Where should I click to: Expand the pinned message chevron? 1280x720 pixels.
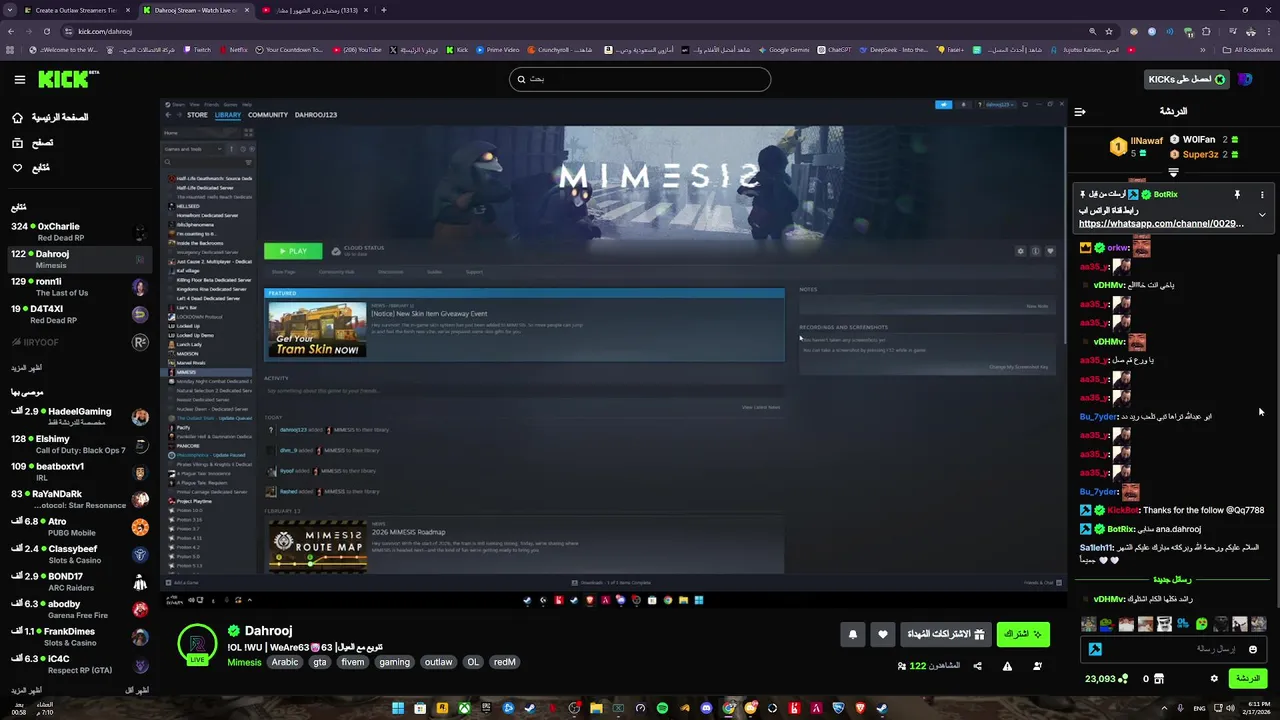pos(1262,214)
